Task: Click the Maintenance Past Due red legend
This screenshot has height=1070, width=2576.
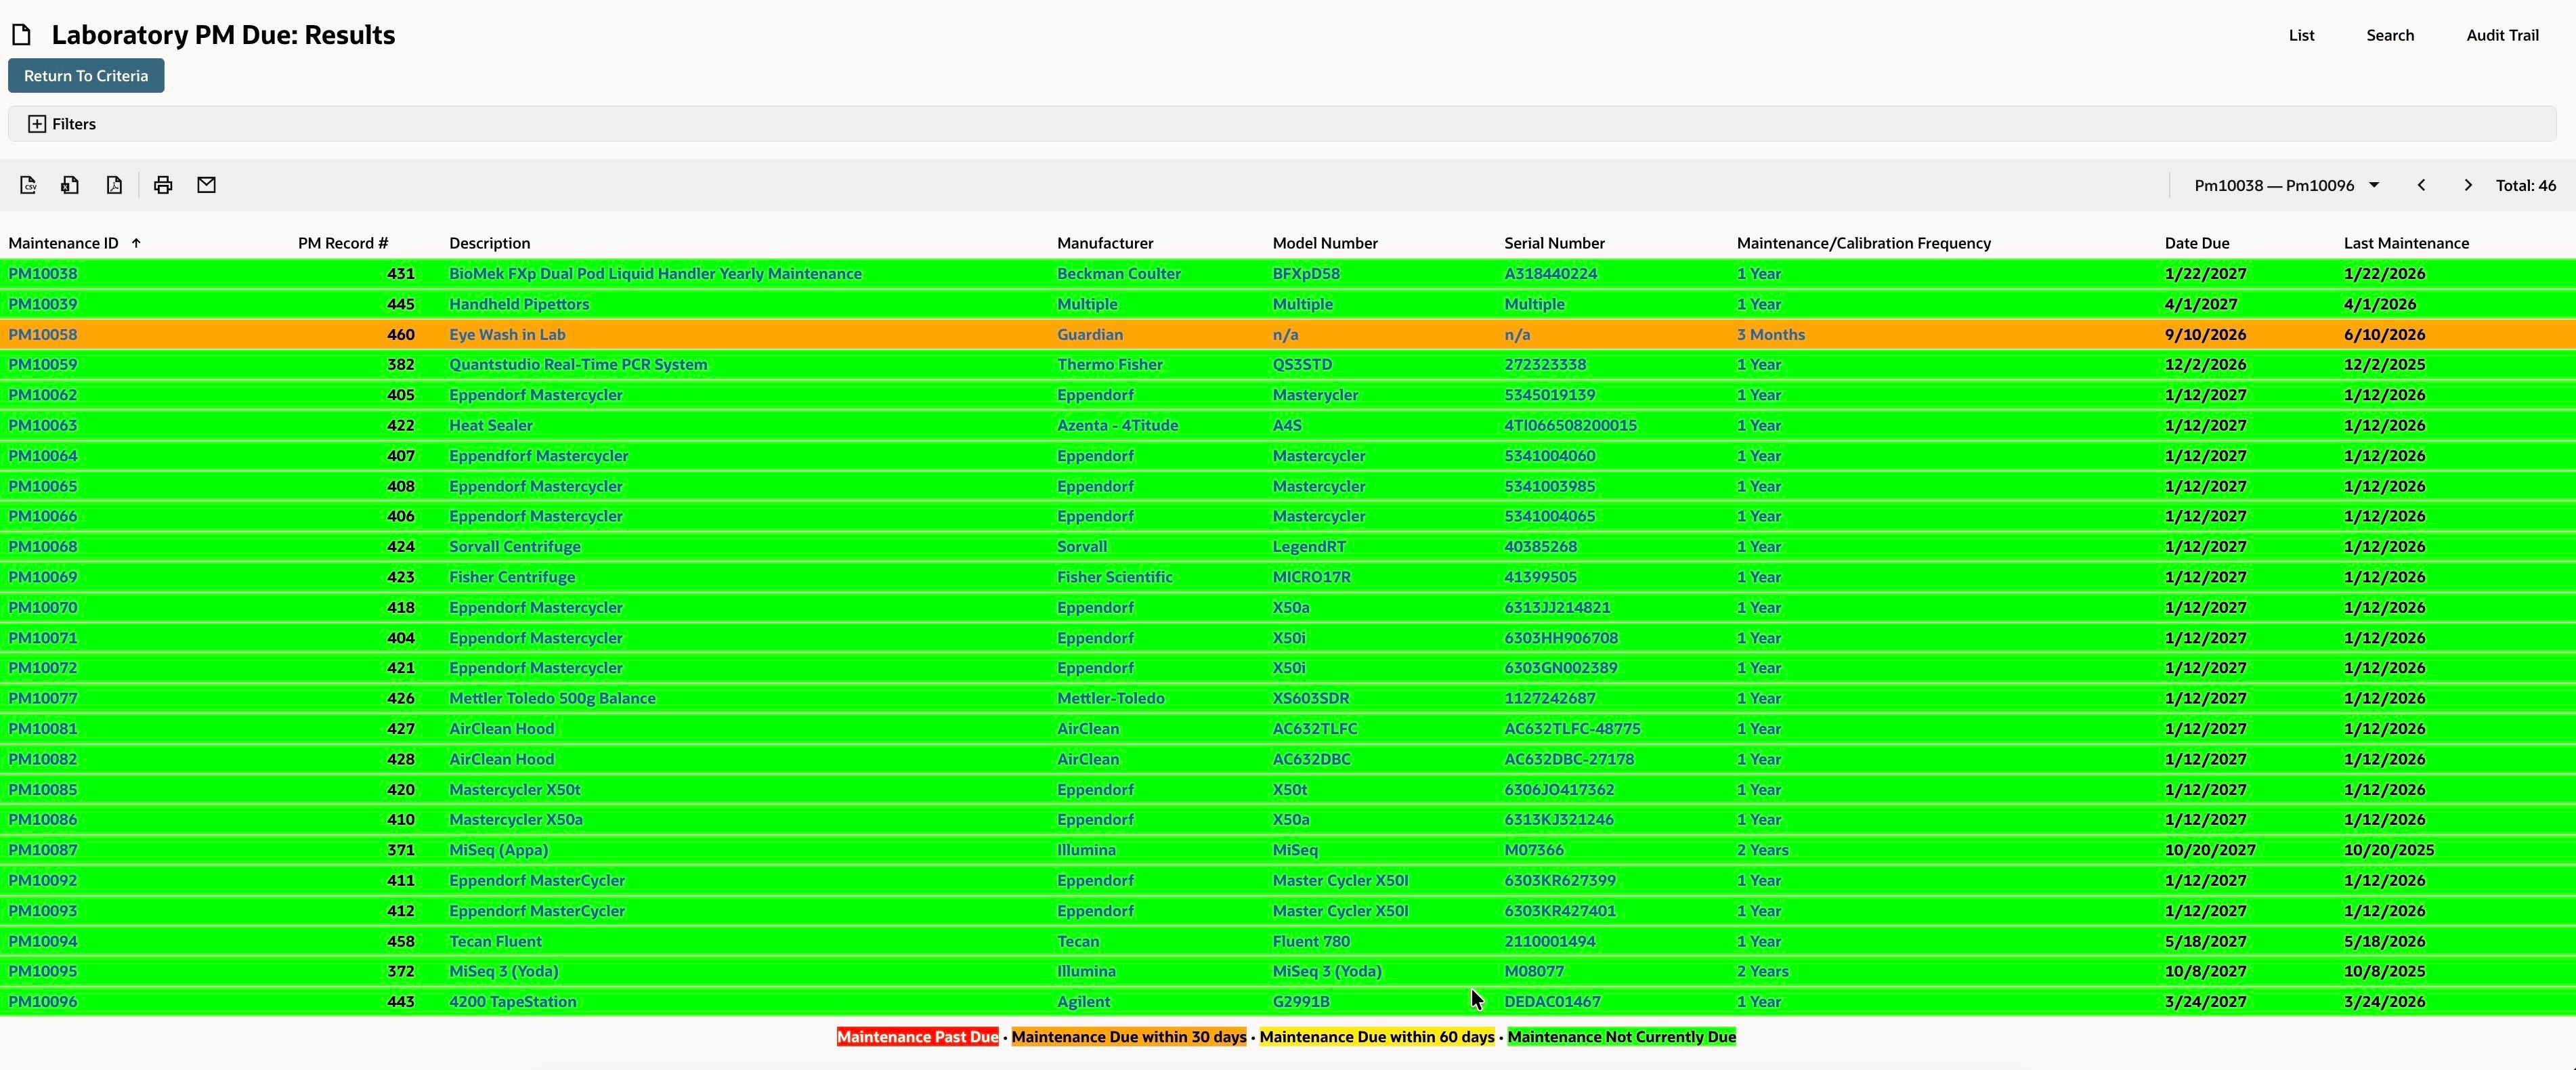Action: (x=917, y=1037)
